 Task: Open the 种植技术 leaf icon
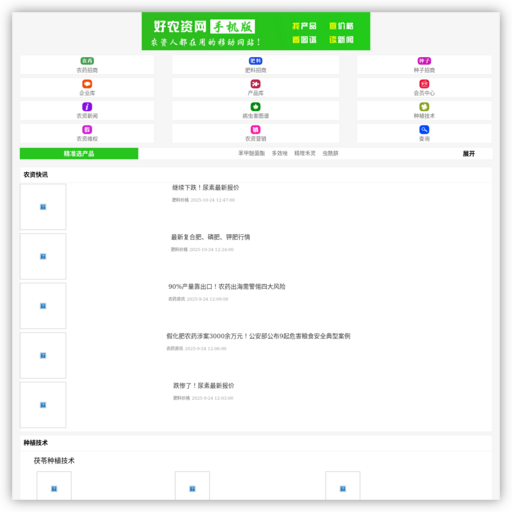pos(424,107)
